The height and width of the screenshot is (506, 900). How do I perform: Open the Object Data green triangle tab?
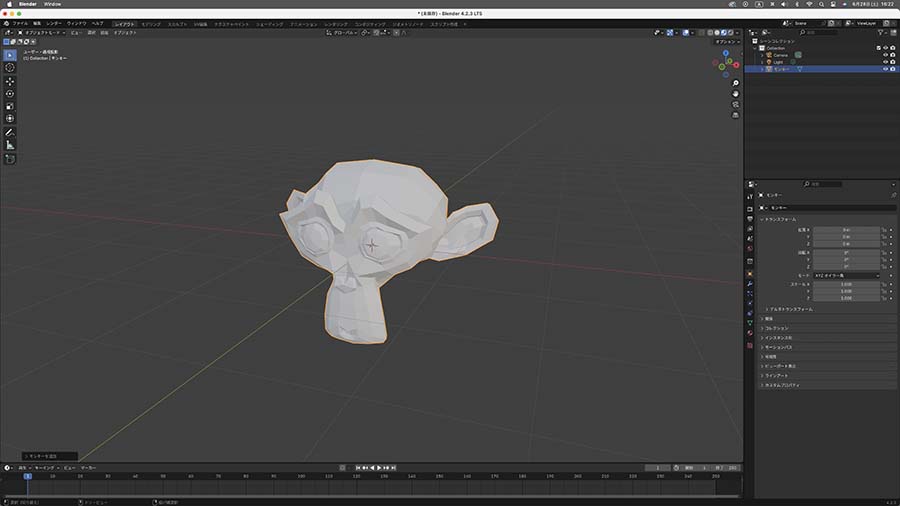750,323
